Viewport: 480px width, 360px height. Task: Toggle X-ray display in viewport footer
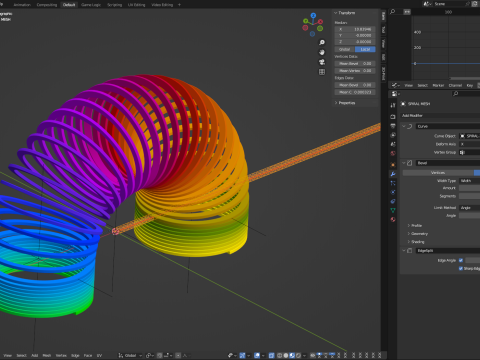coord(271,355)
